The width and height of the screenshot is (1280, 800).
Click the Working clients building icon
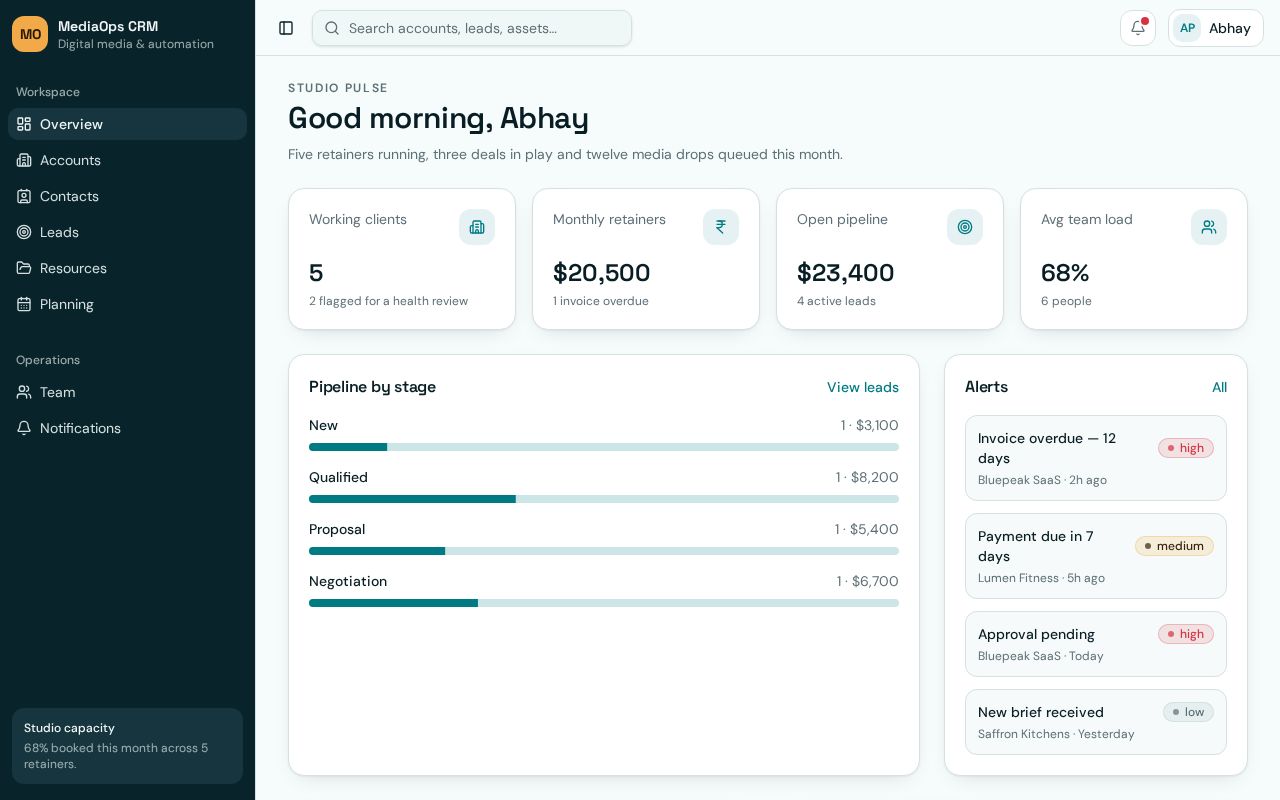[477, 227]
